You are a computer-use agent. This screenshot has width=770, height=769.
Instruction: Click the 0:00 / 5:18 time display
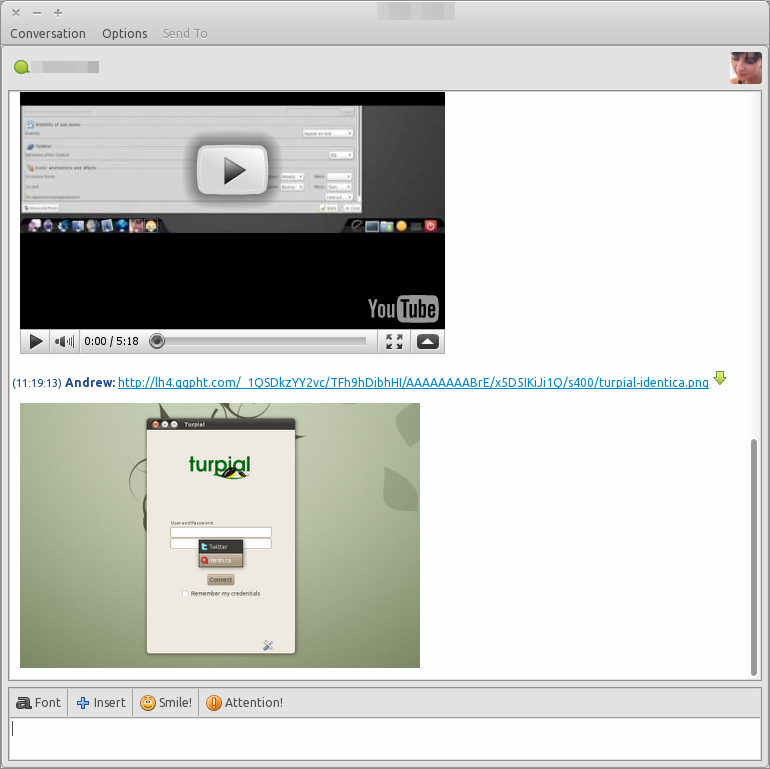pyautogui.click(x=111, y=341)
